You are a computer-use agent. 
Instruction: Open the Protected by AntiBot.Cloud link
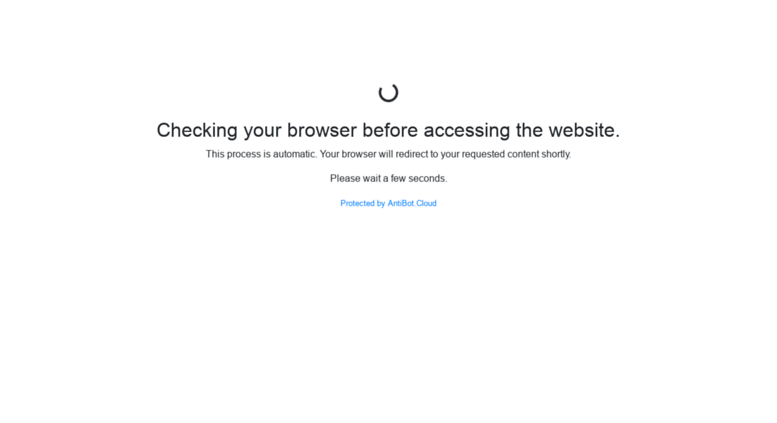388,203
